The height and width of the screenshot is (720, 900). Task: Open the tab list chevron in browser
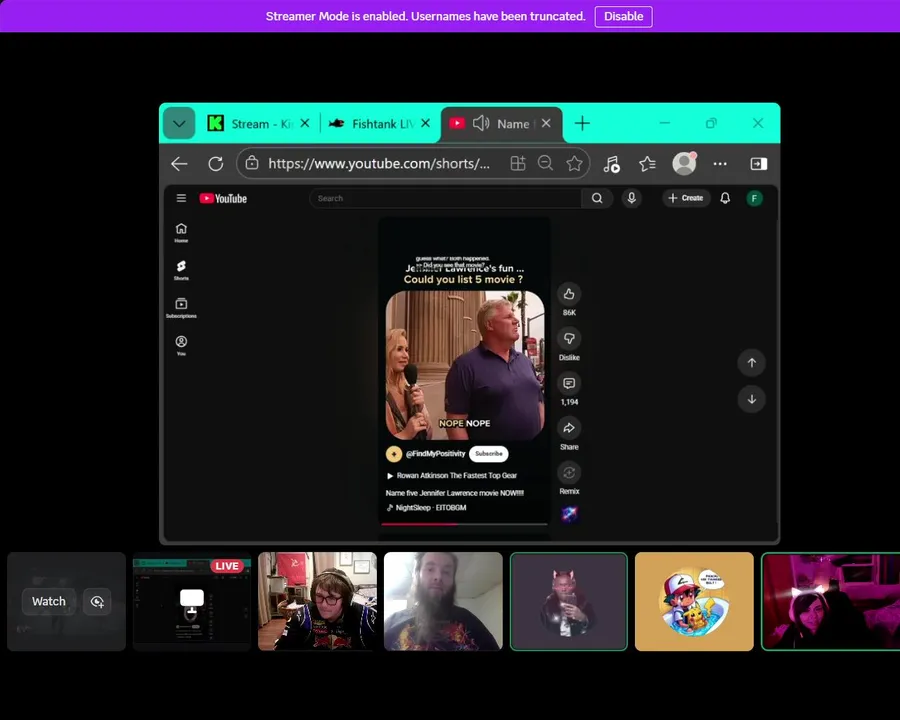179,123
